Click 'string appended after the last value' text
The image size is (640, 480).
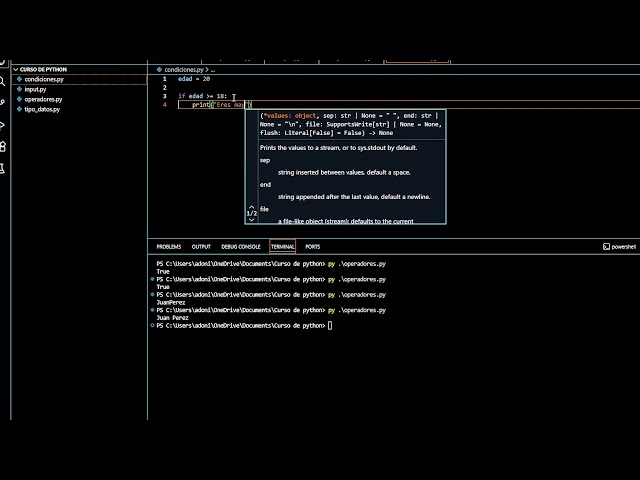tap(354, 197)
